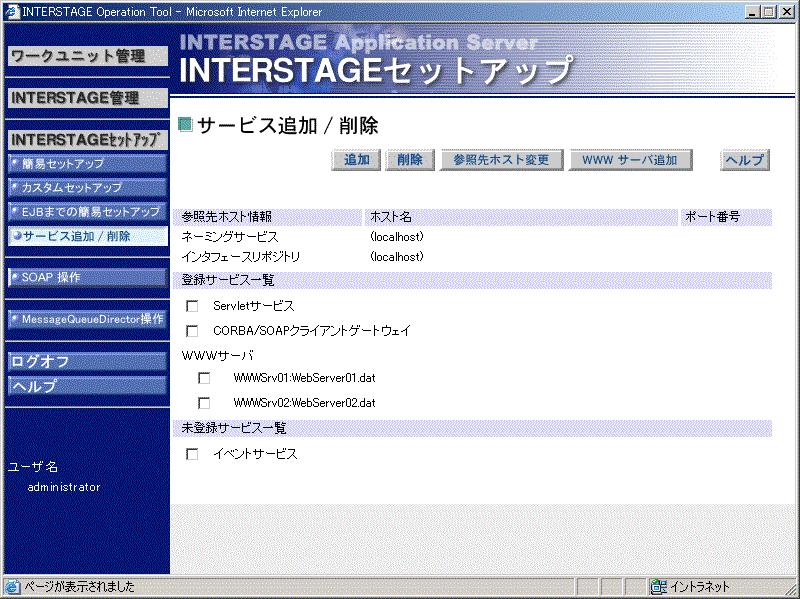Click the Internet Explorer icon in title bar
Screen dimensions: 800x599
tap(11, 11)
